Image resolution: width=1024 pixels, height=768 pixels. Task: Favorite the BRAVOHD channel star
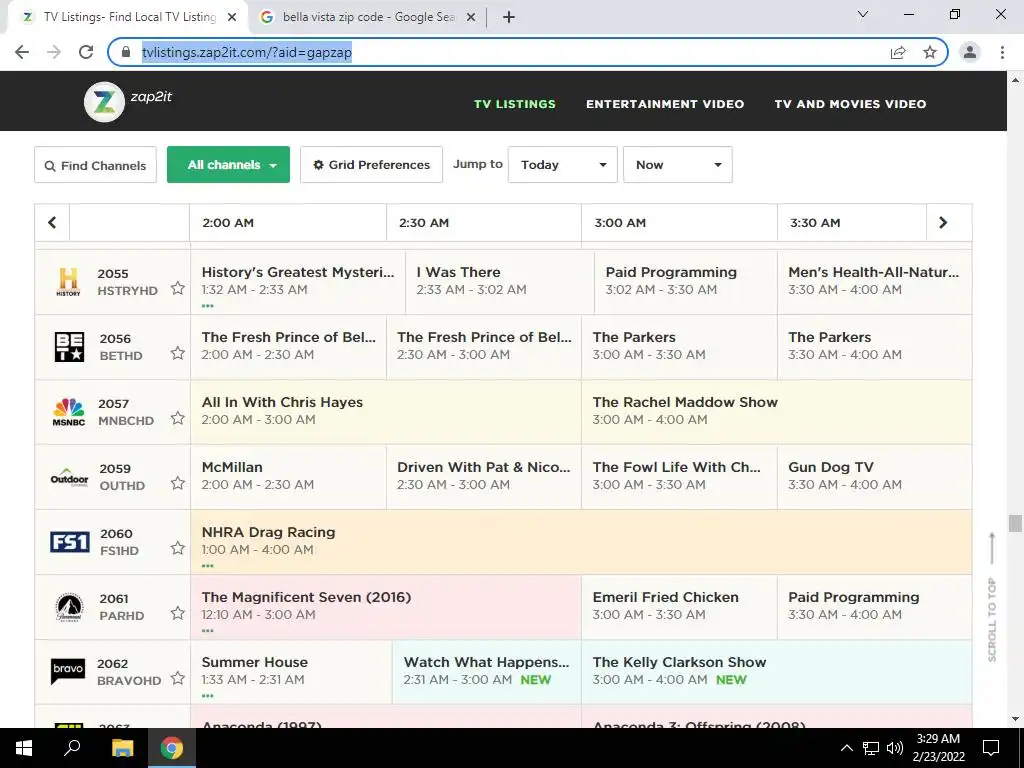tap(178, 678)
